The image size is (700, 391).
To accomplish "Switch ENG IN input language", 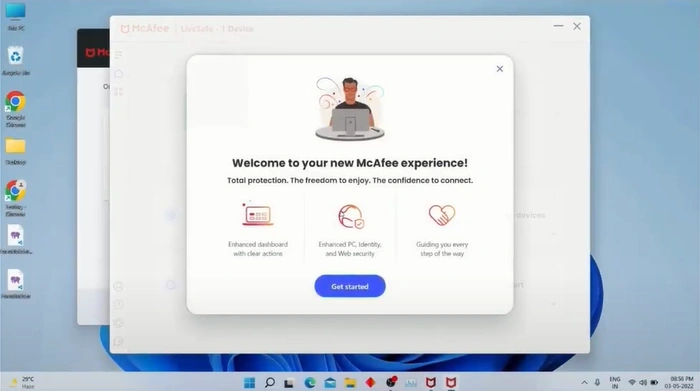I will [x=615, y=383].
